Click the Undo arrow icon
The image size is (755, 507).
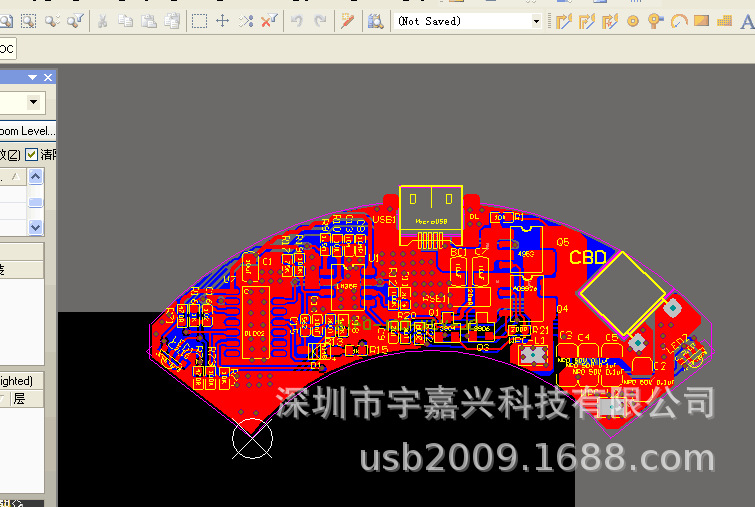point(297,21)
